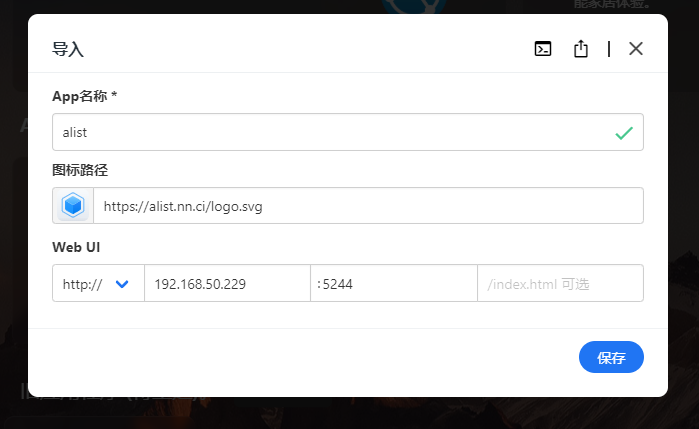The image size is (699, 429).
Task: Click the 图标路径 label
Action: tap(80, 170)
